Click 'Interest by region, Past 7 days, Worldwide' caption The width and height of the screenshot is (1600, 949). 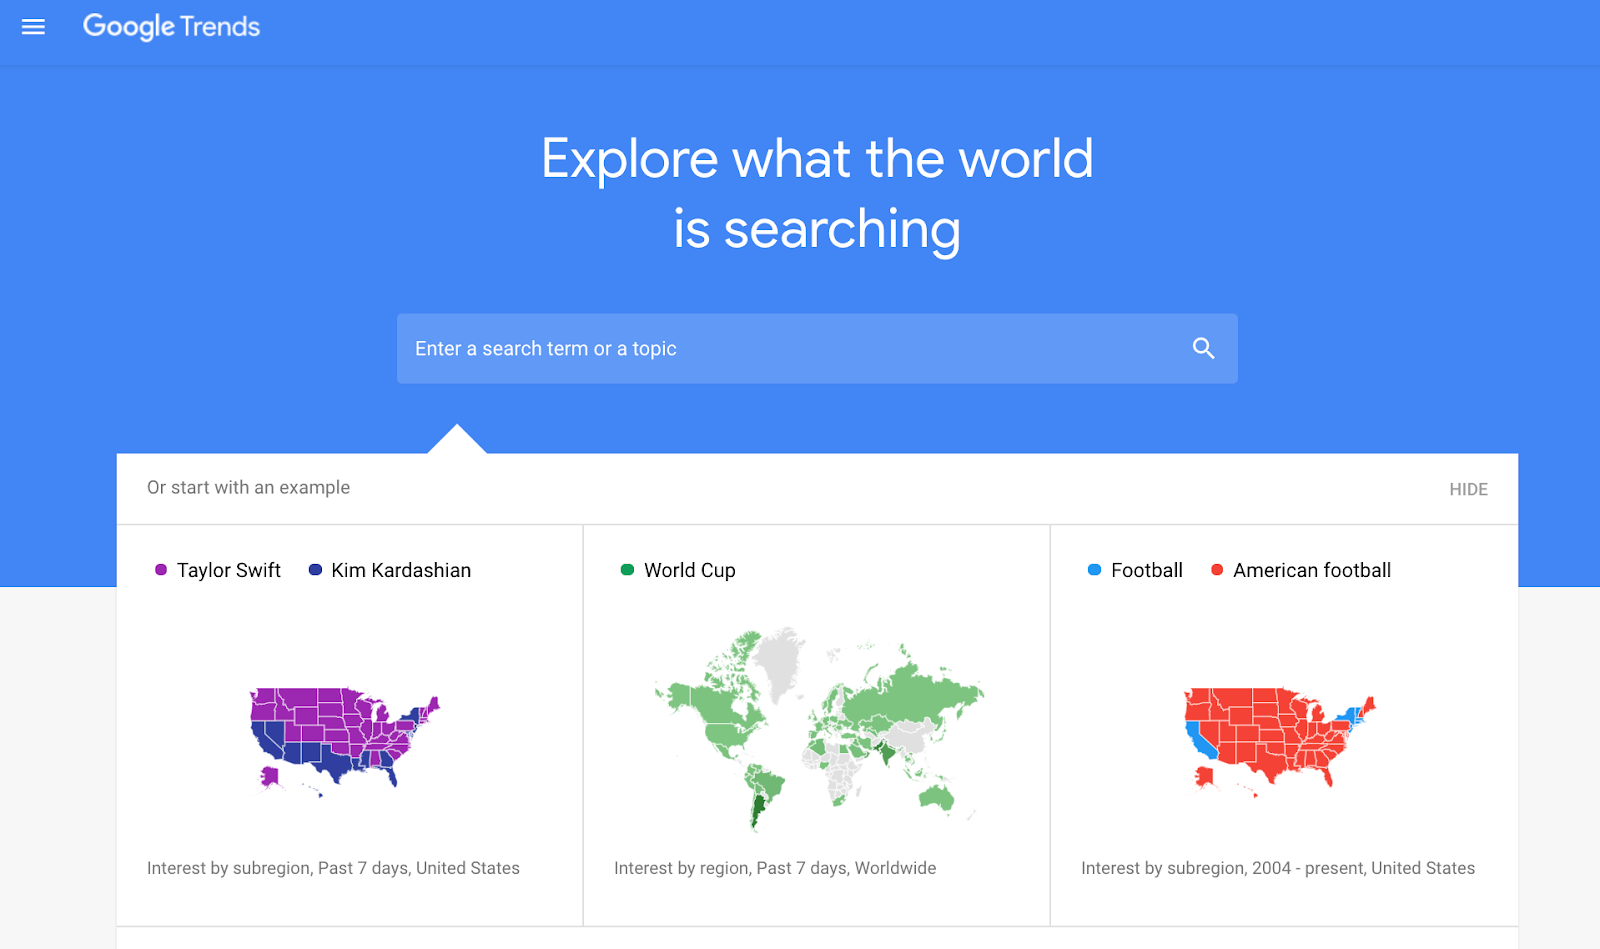point(775,868)
